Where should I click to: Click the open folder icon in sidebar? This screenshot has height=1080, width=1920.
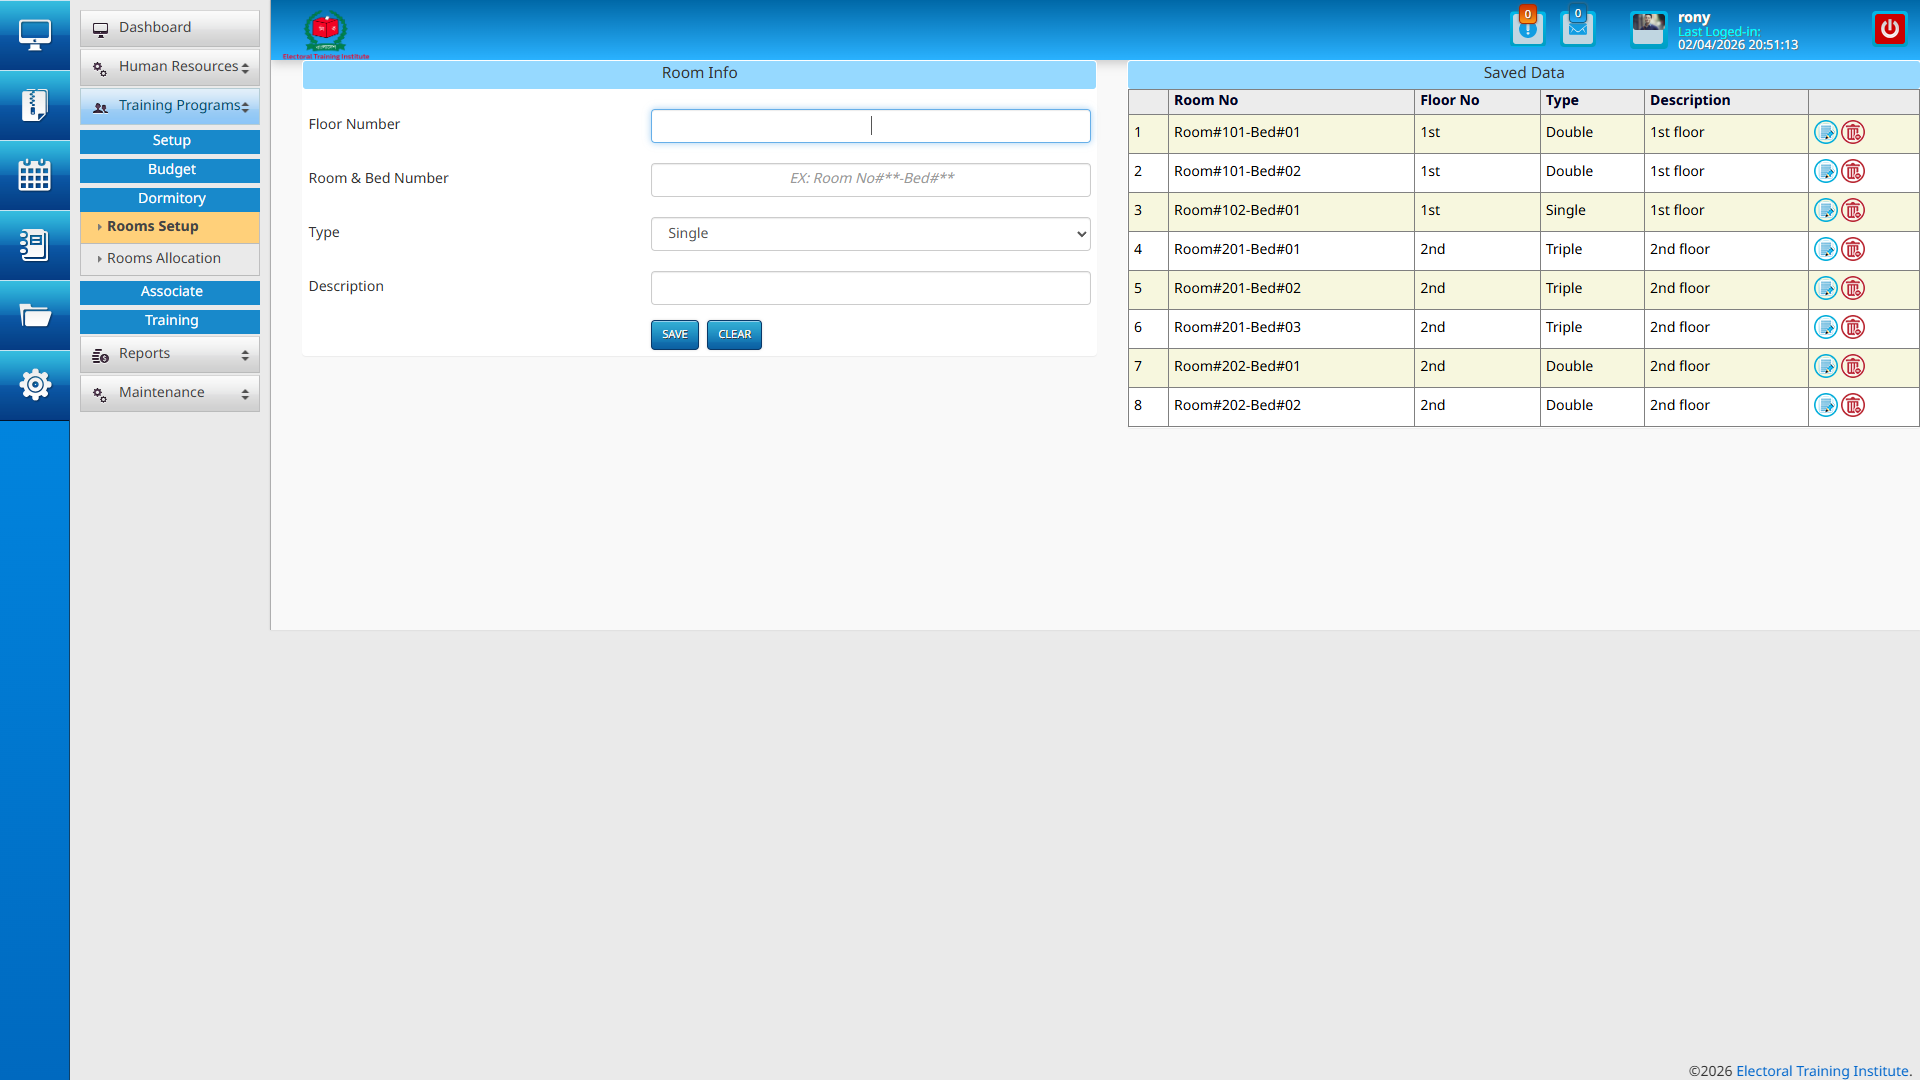point(35,316)
